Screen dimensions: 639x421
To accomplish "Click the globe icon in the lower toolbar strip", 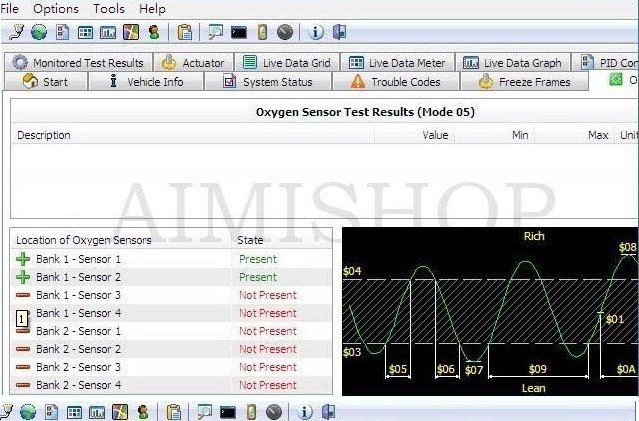I will pos(28,412).
